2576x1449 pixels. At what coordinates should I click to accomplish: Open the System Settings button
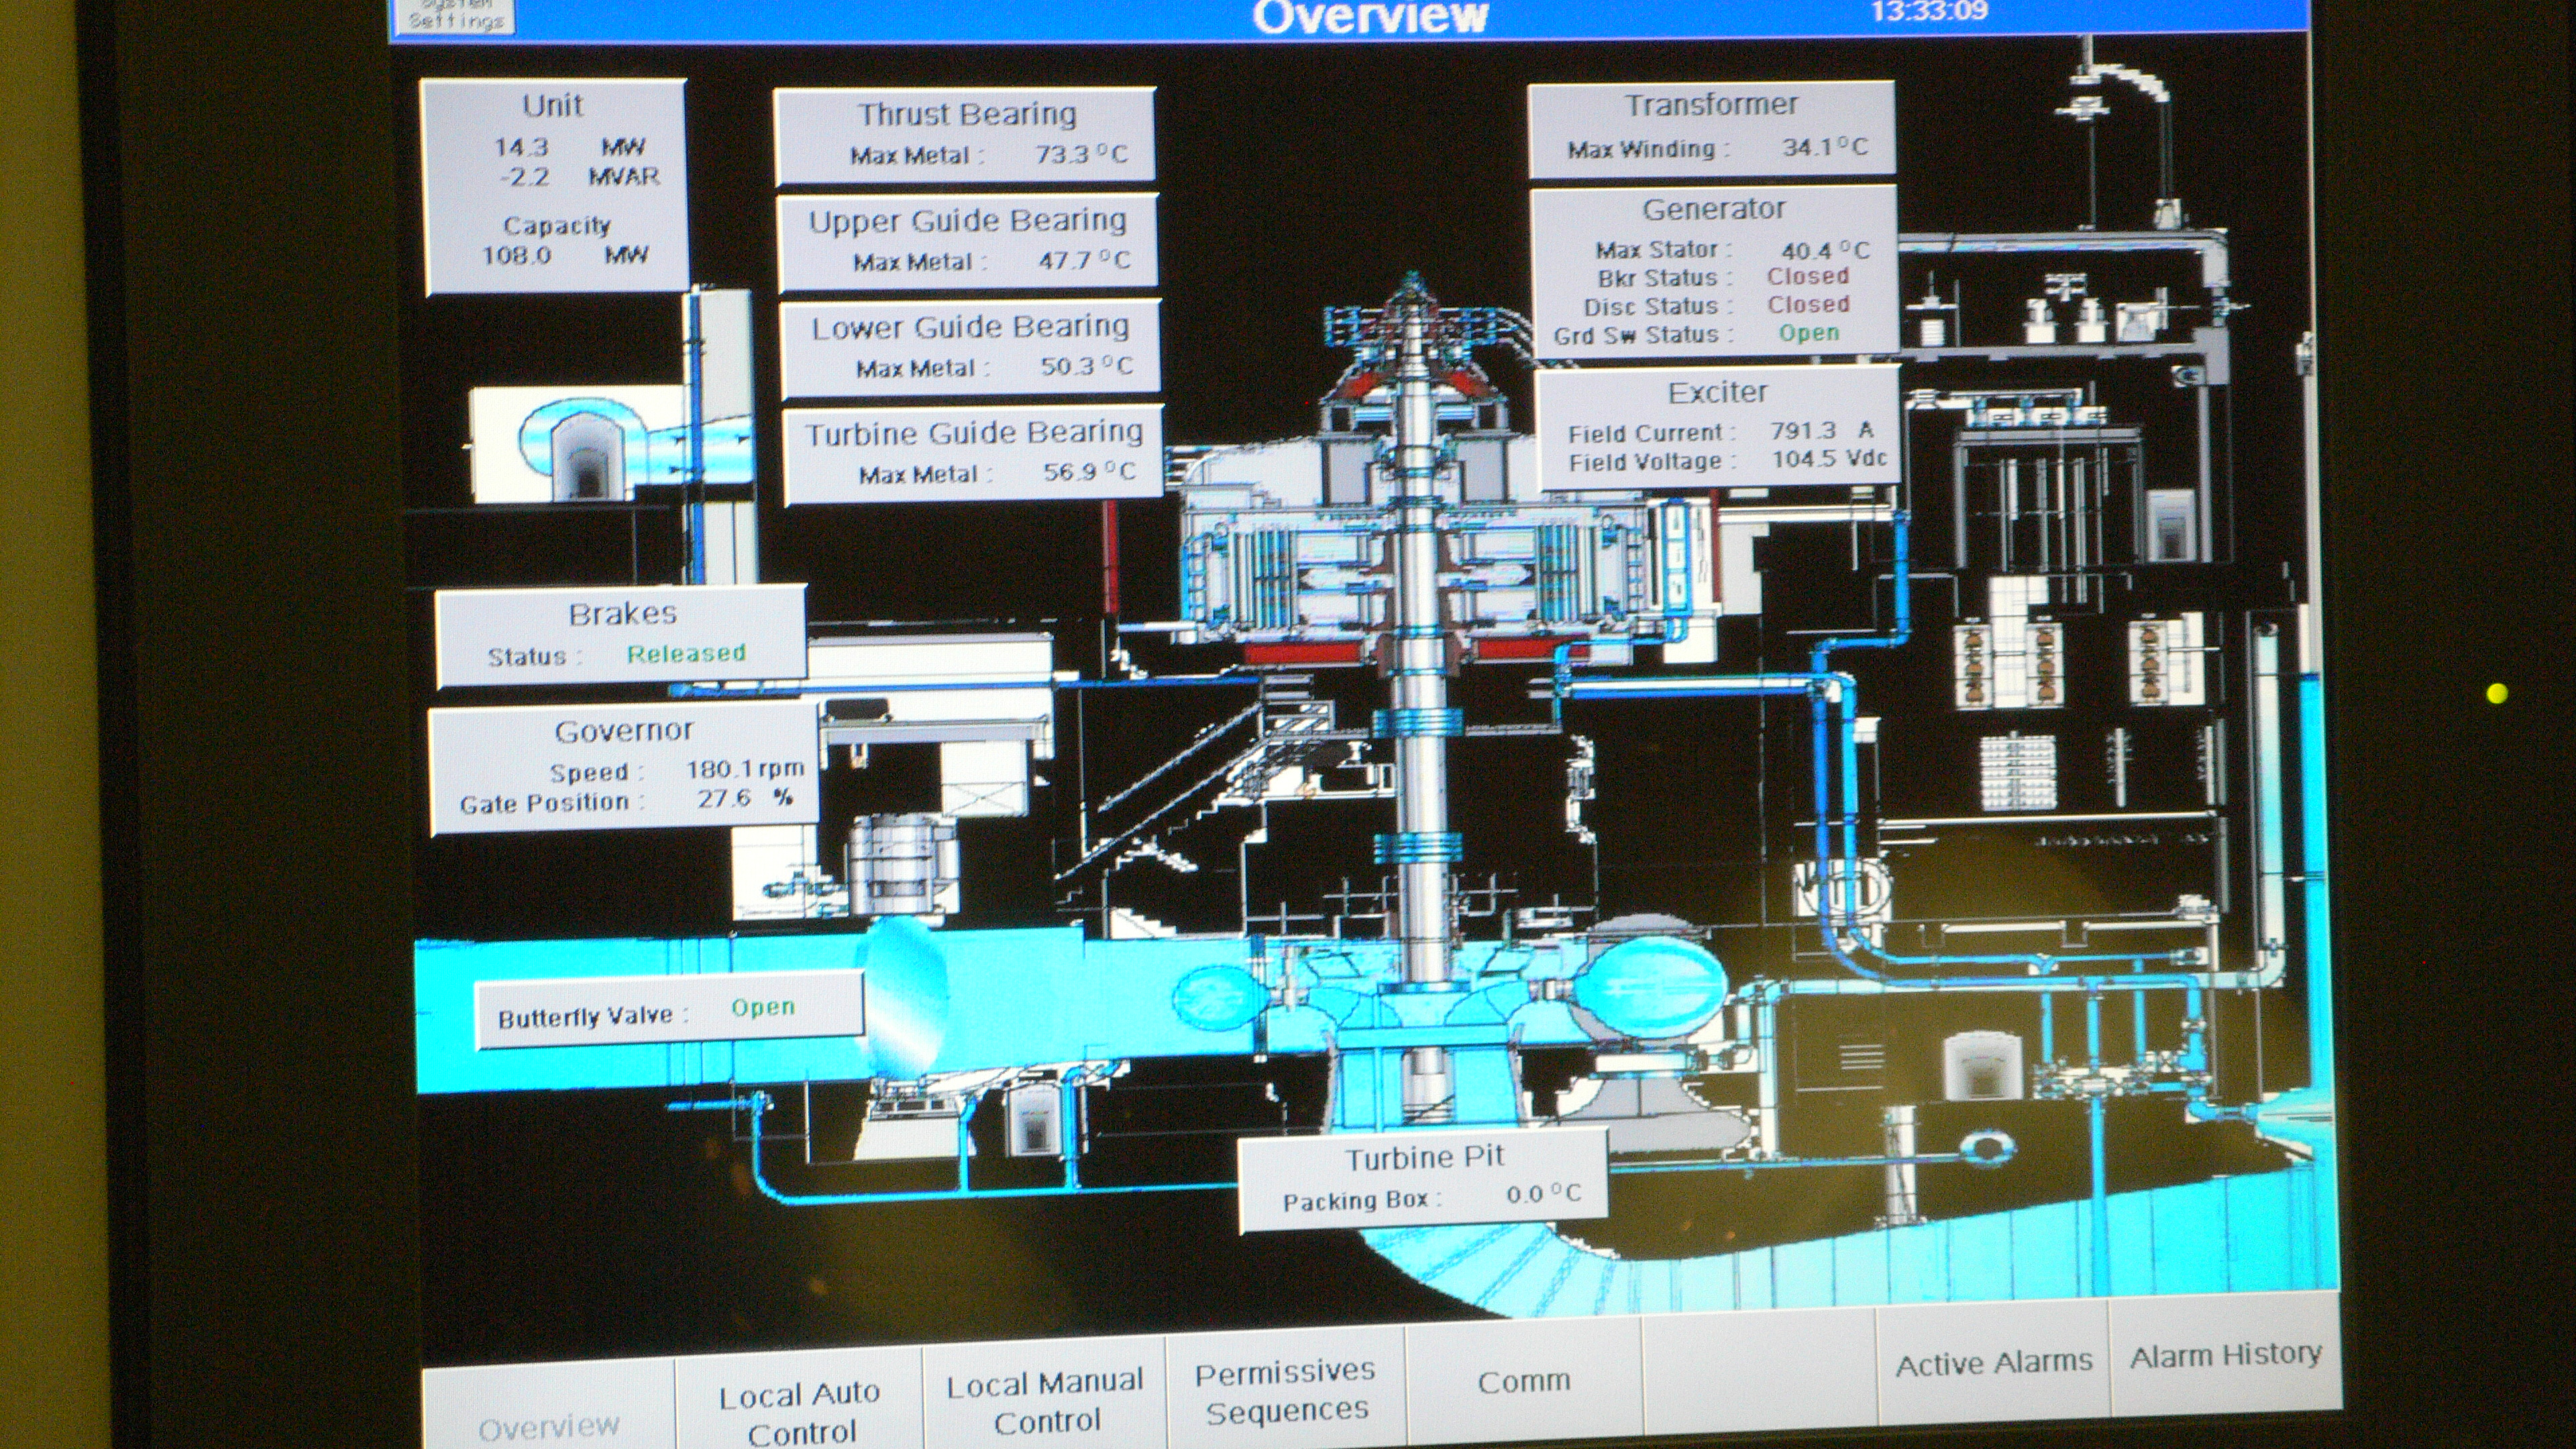tap(455, 16)
